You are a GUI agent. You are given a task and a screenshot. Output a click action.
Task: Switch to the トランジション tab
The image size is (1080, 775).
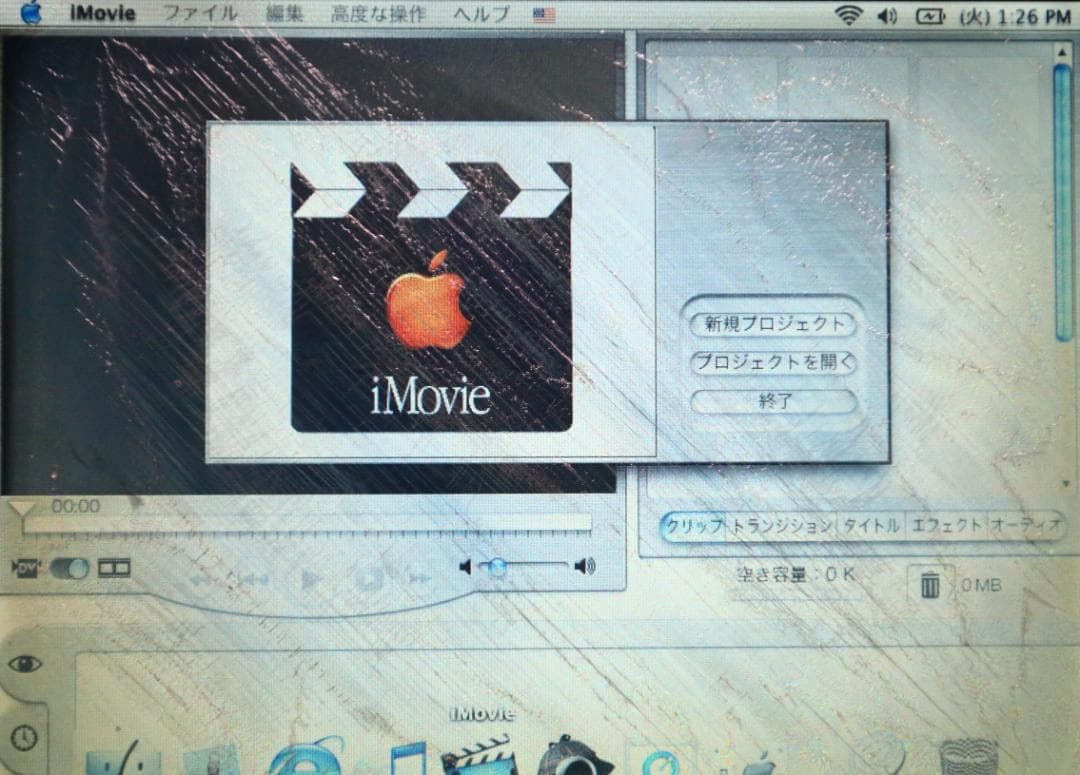click(777, 523)
